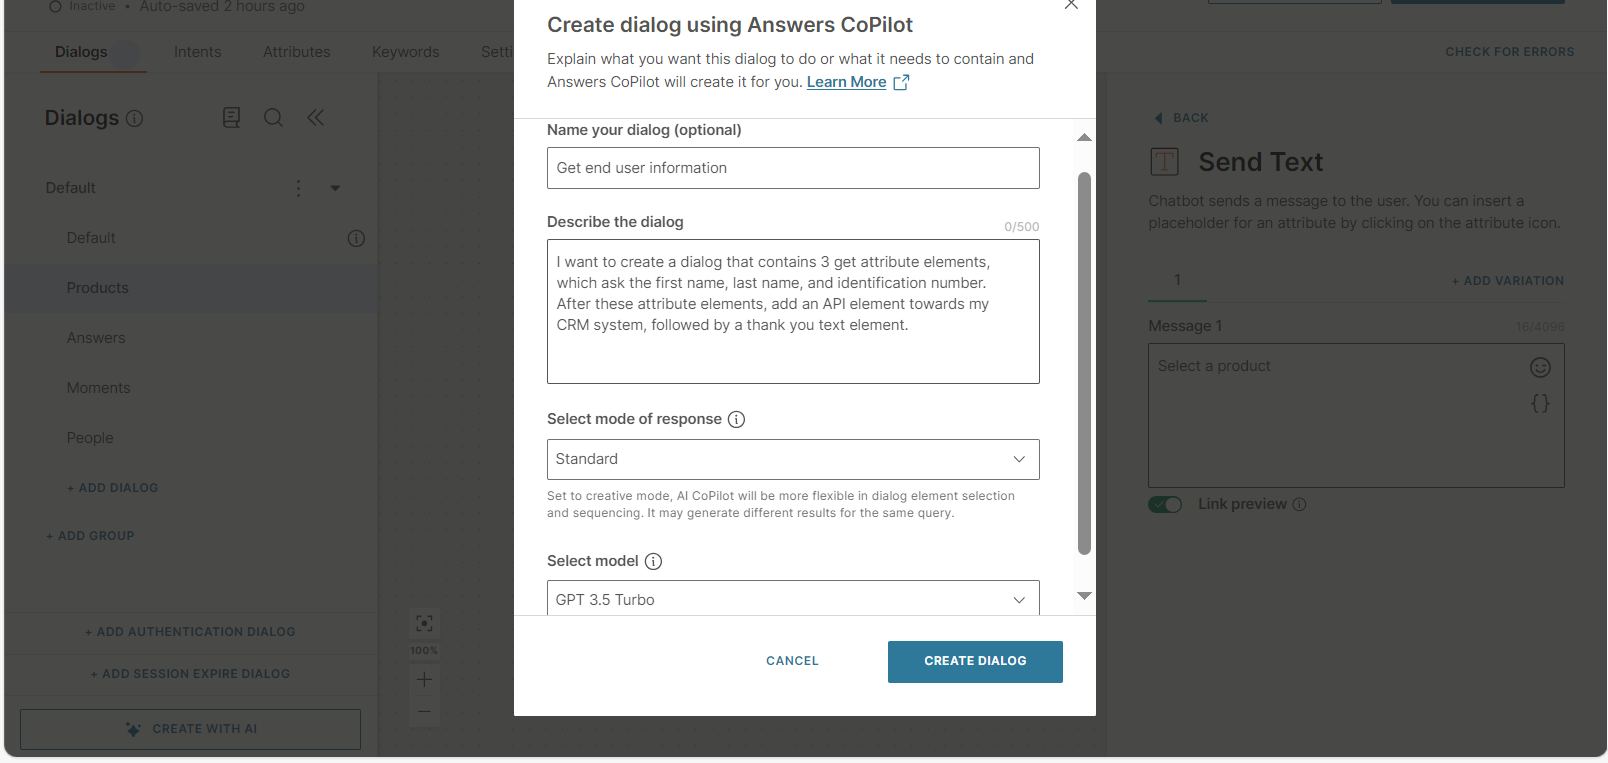
Task: Open the Attributes tab
Action: [296, 52]
